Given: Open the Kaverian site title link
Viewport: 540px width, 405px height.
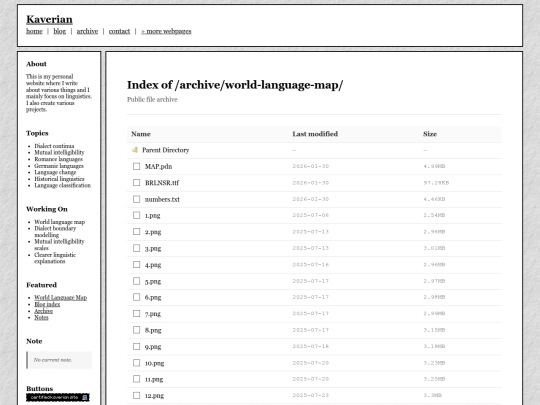Looking at the screenshot, I should click(x=49, y=19).
